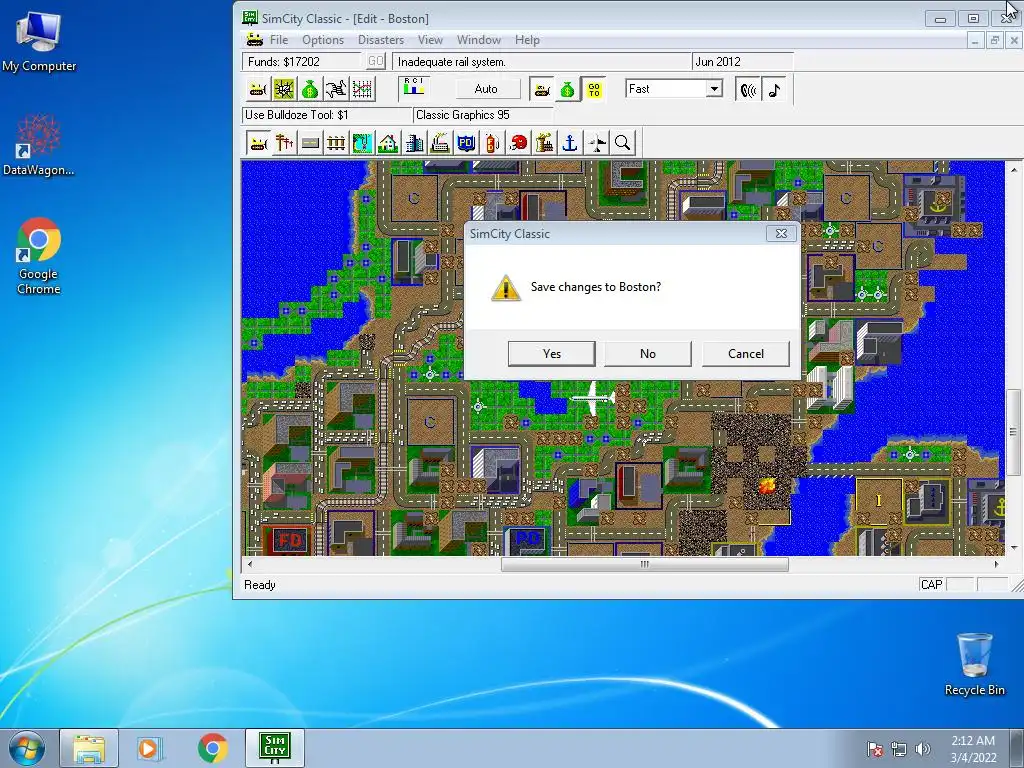Open the Disasters menu
This screenshot has width=1024, height=768.
pyautogui.click(x=381, y=40)
